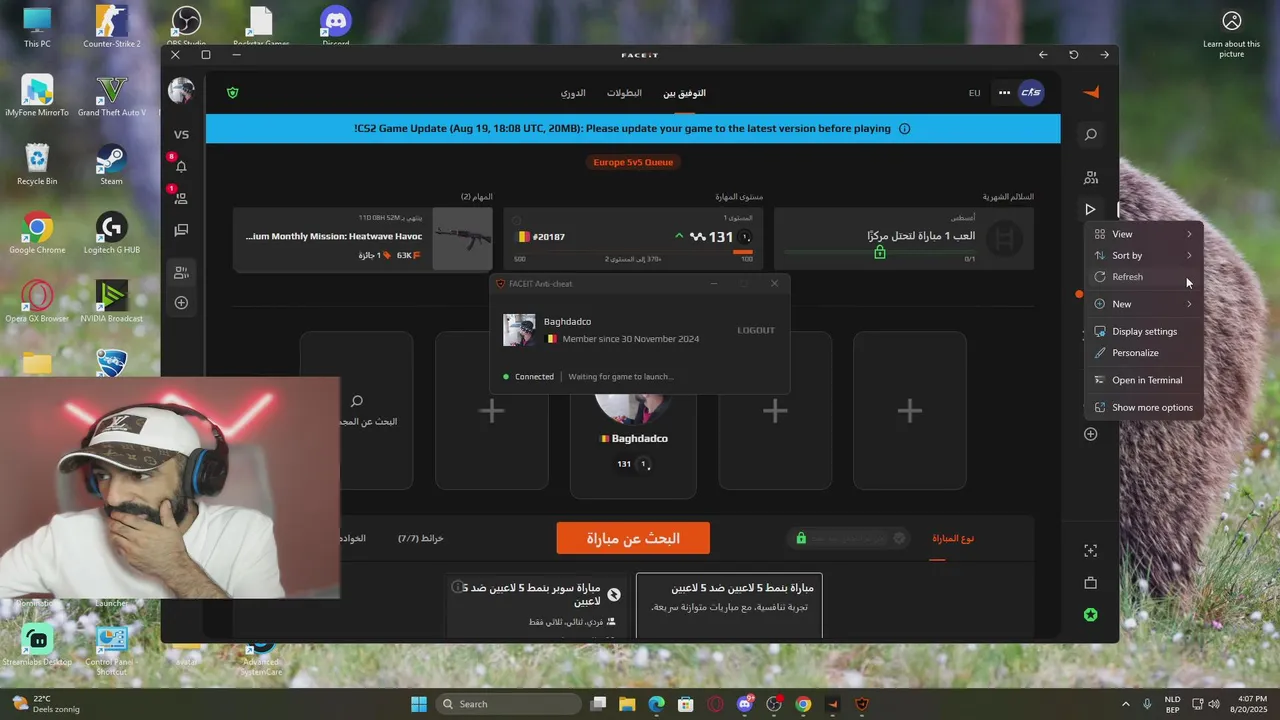Open the نوع المباراة match type tab
Viewport: 1280px width, 720px height.
pos(952,538)
